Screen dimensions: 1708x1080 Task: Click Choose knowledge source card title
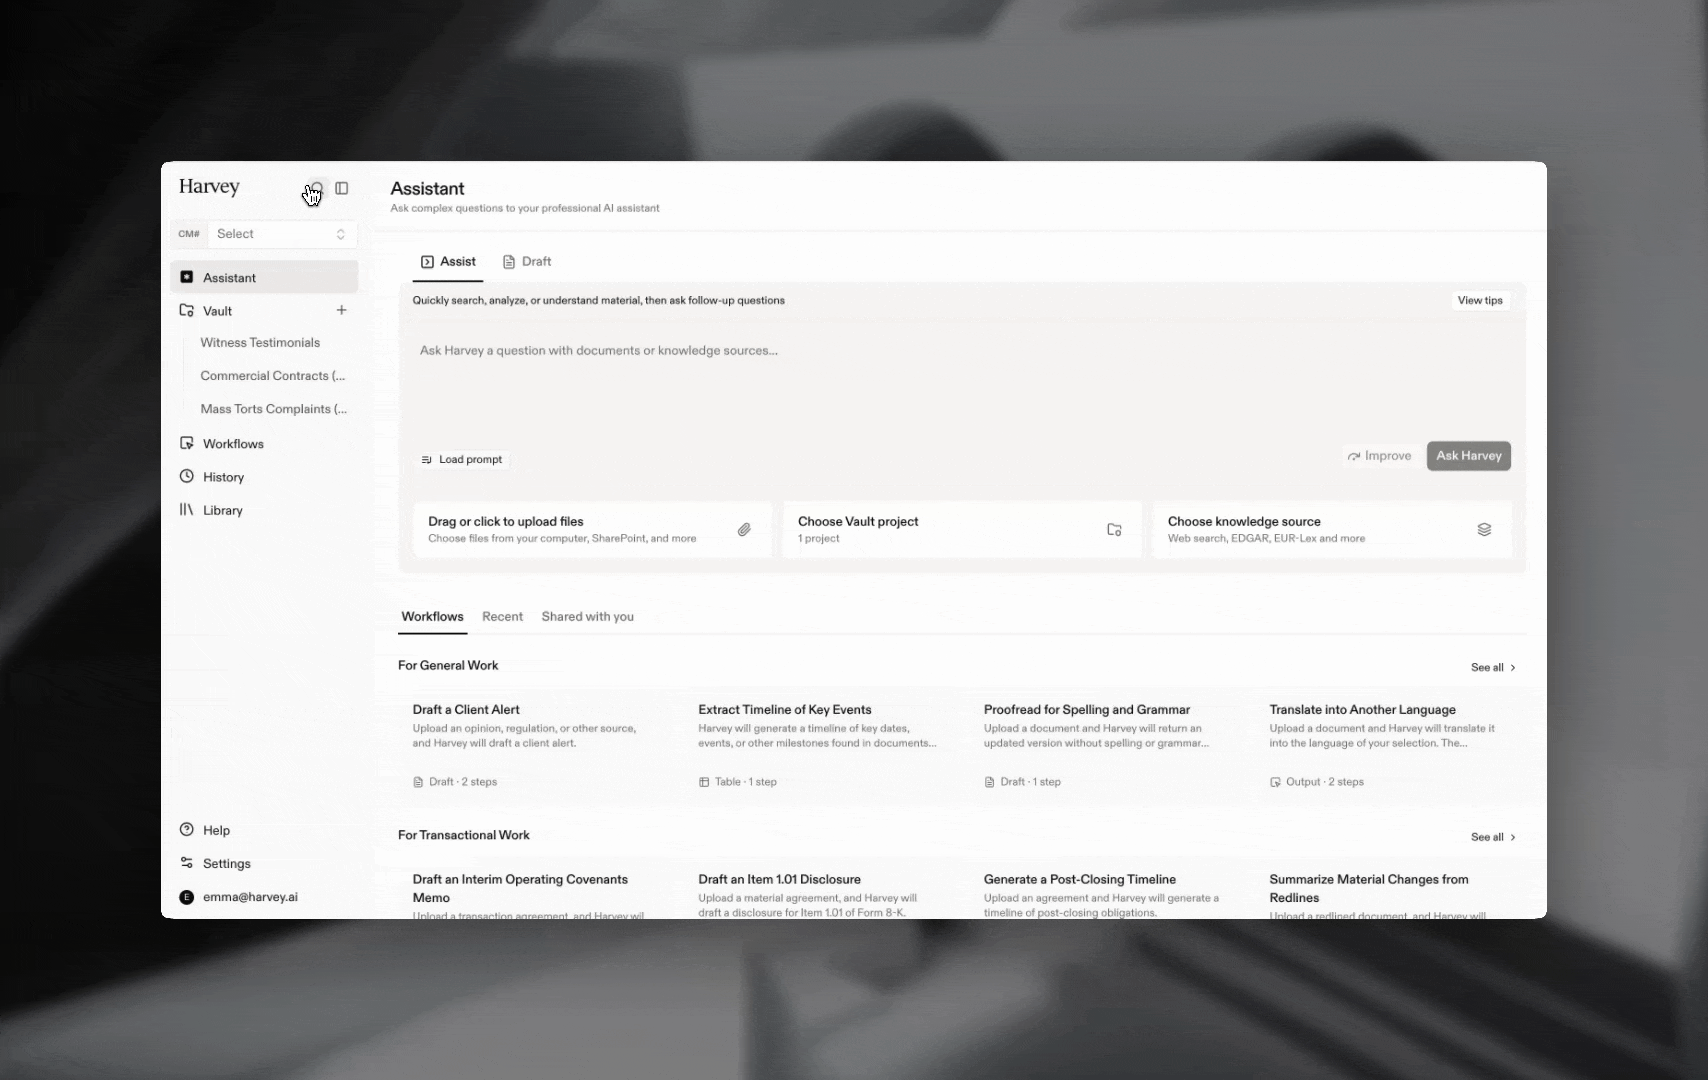[1244, 521]
